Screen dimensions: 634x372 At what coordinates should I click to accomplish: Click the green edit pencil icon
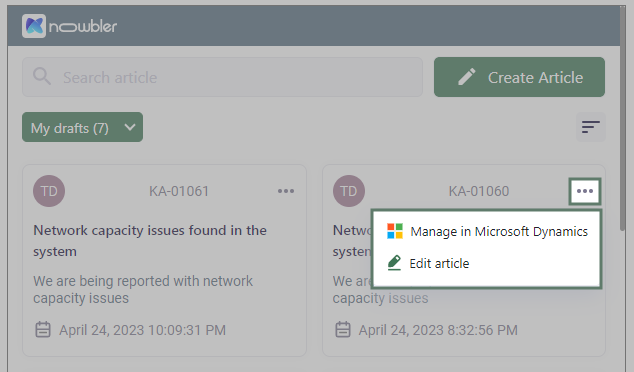coord(394,263)
